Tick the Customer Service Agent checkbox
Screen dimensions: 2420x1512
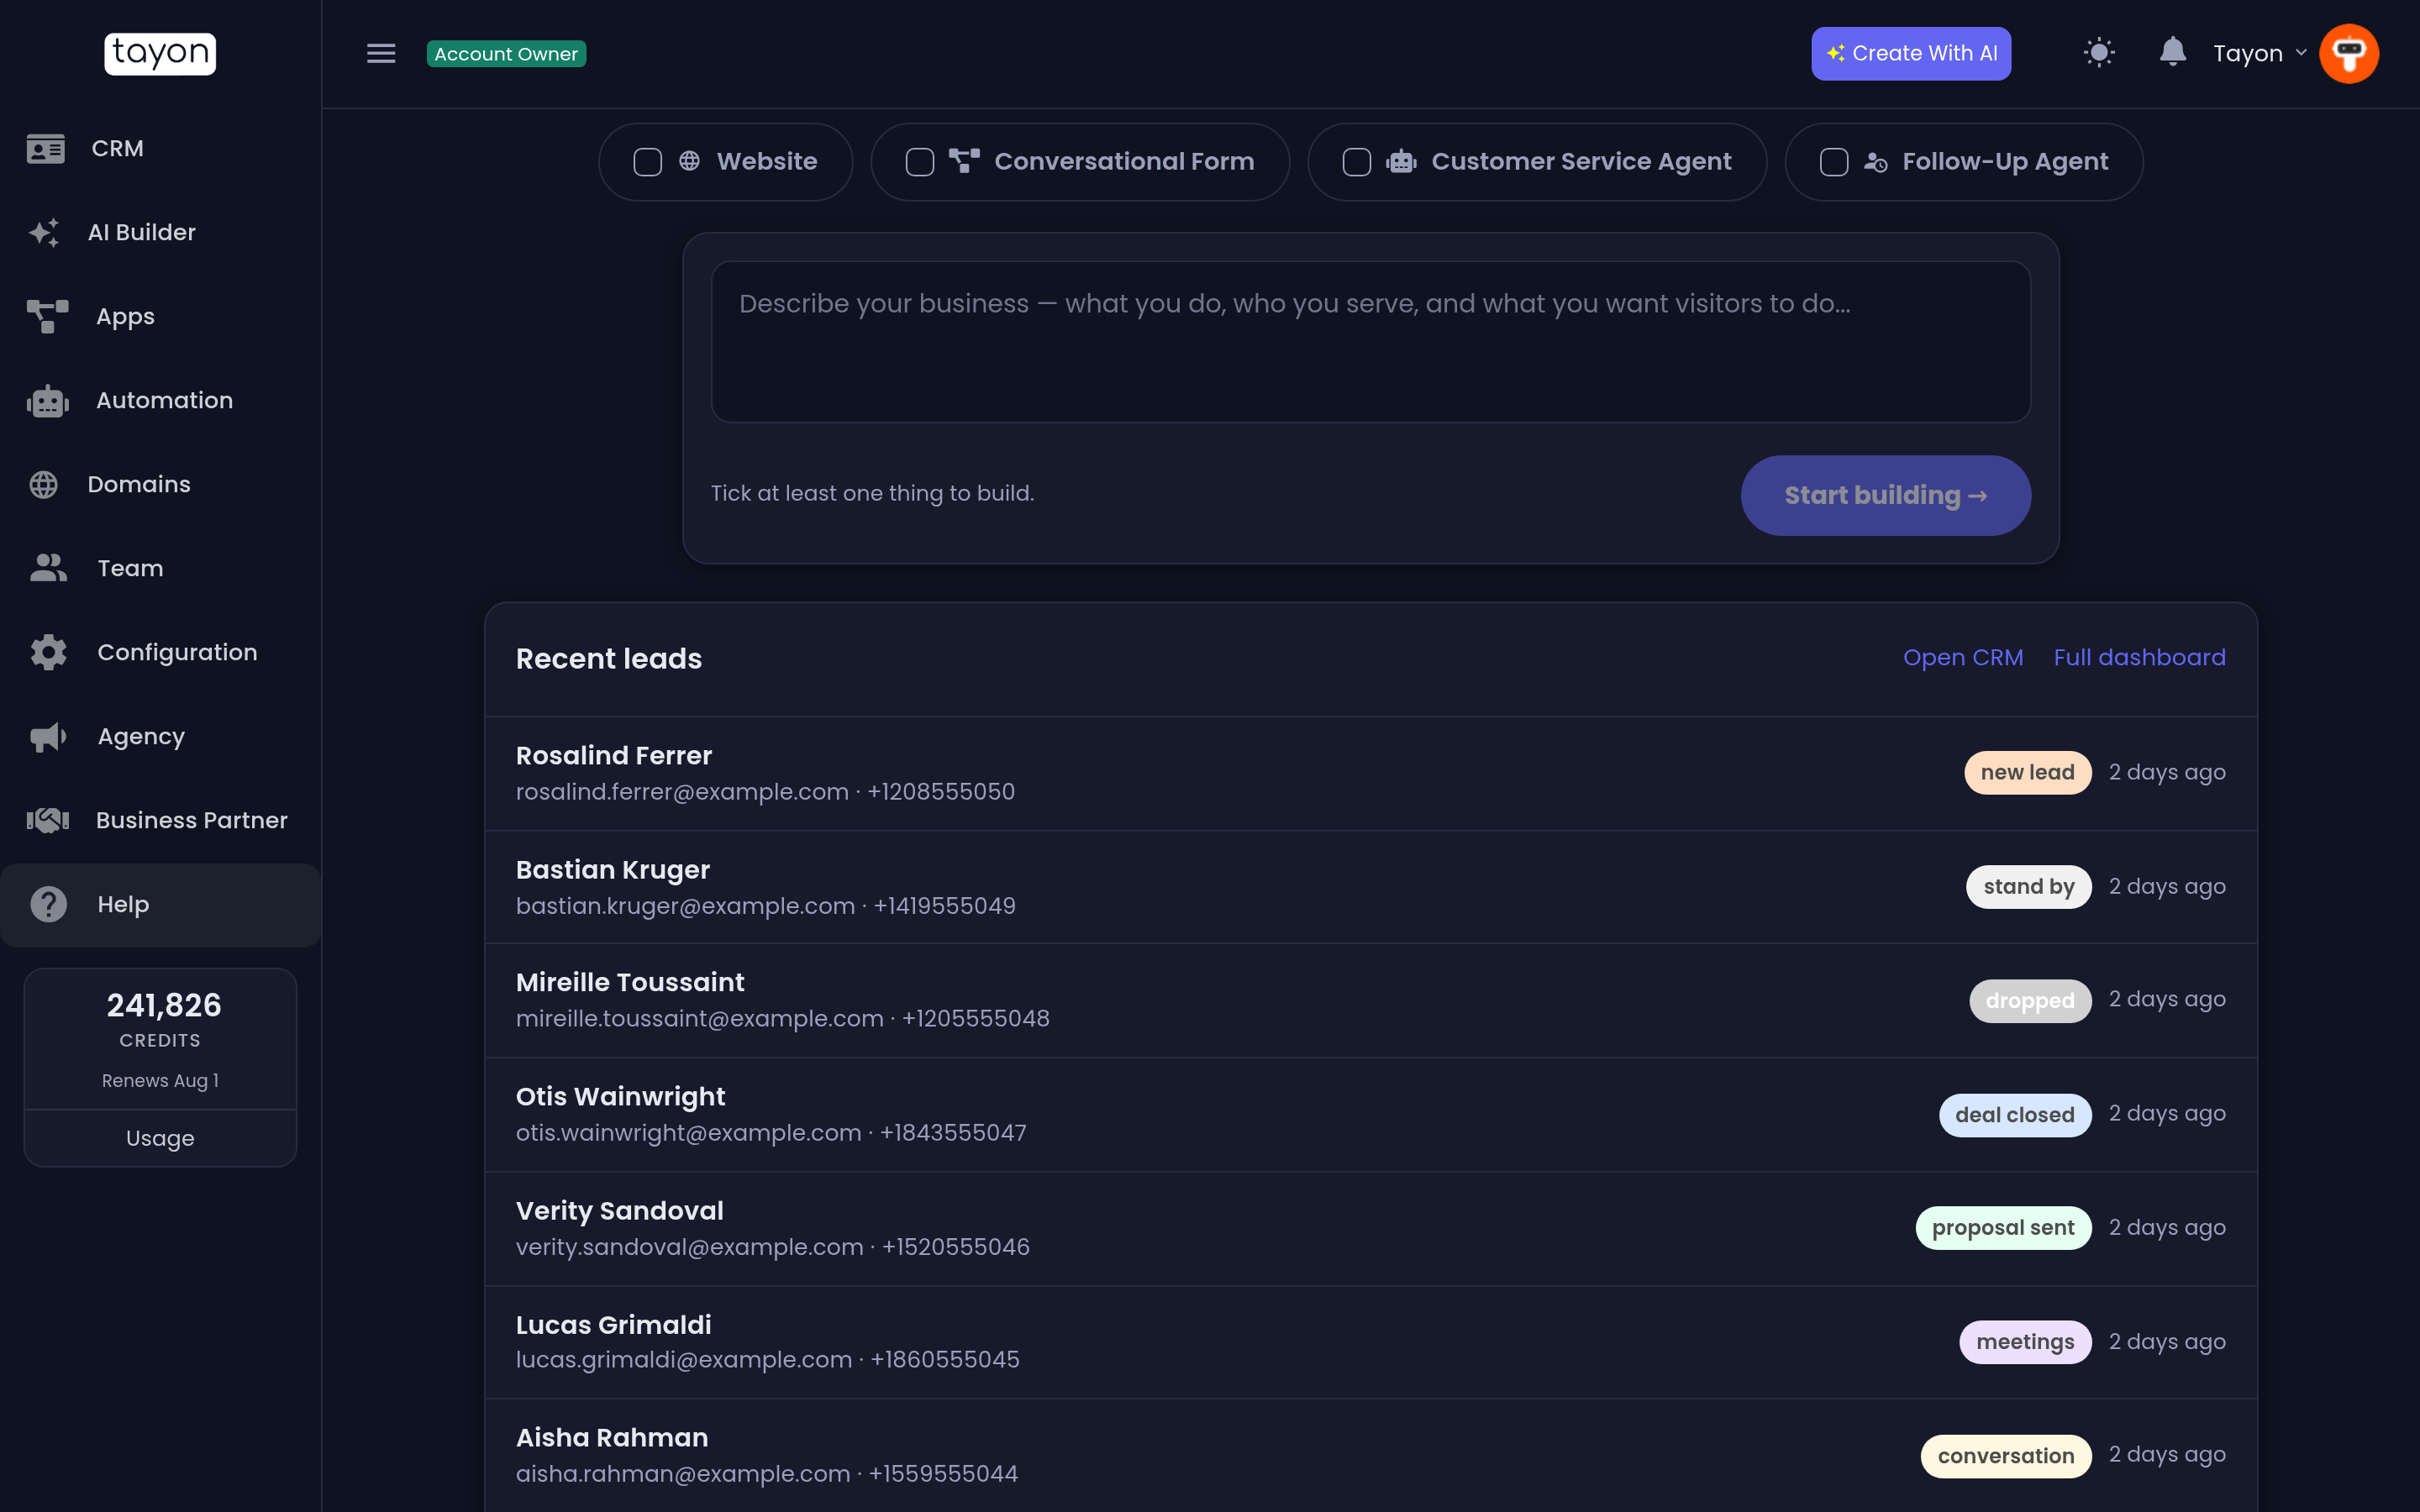coord(1356,162)
